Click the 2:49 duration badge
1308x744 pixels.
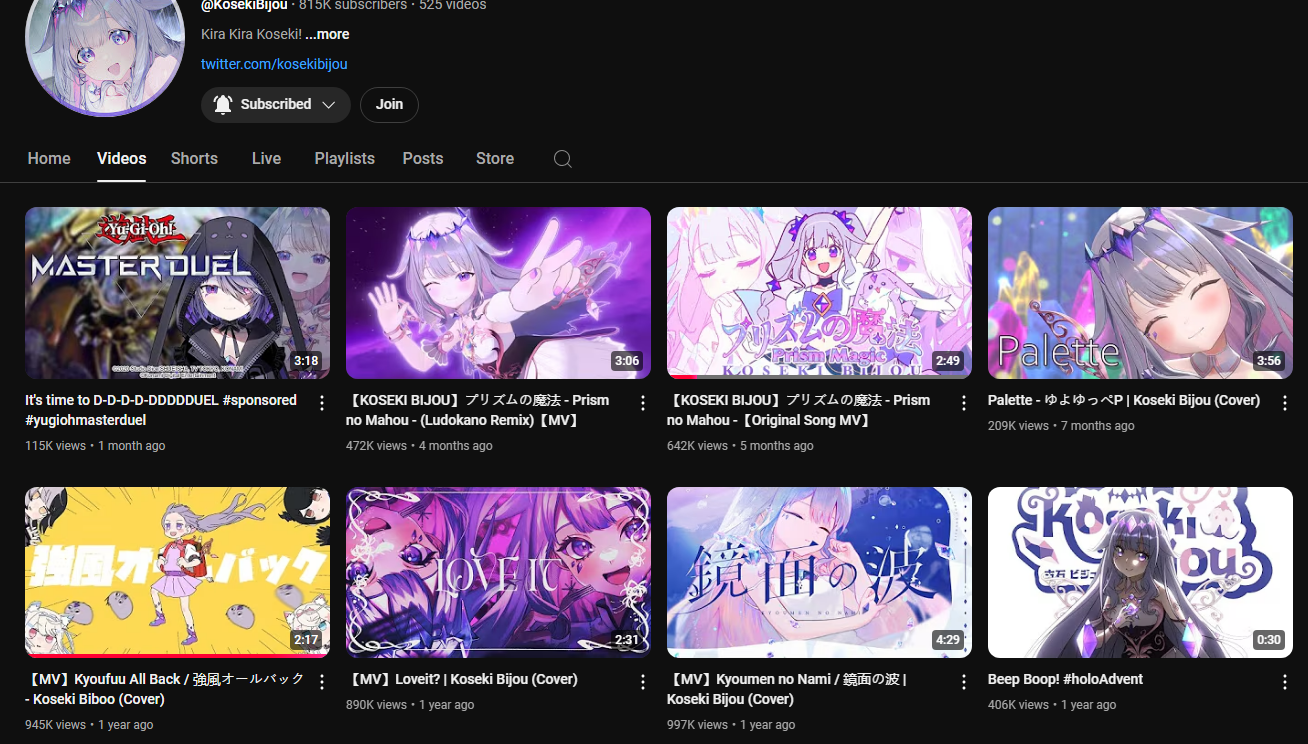pos(948,361)
